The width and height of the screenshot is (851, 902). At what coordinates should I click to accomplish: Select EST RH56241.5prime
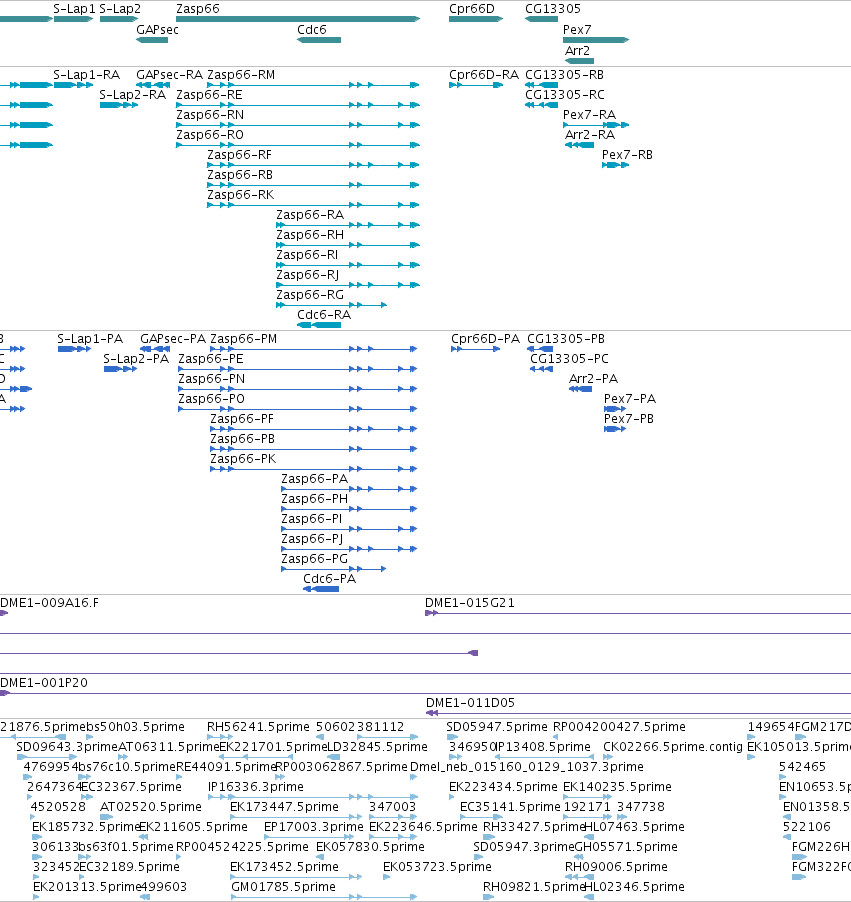[x=258, y=727]
